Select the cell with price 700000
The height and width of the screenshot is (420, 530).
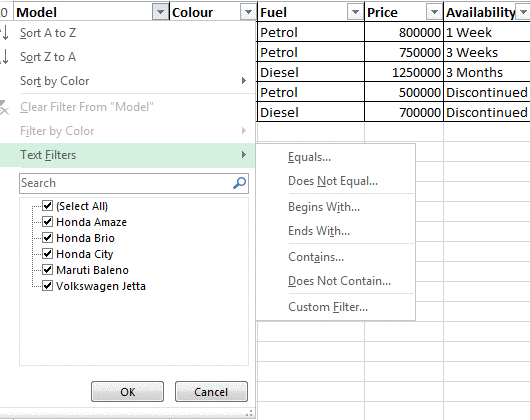(x=404, y=112)
